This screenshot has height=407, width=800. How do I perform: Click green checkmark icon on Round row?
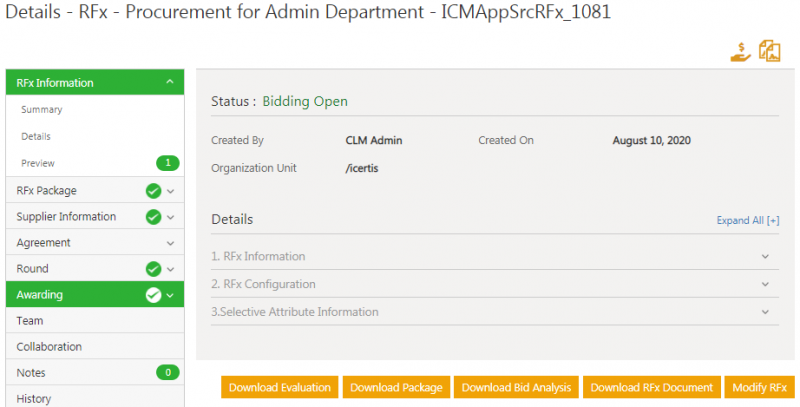pos(153,269)
